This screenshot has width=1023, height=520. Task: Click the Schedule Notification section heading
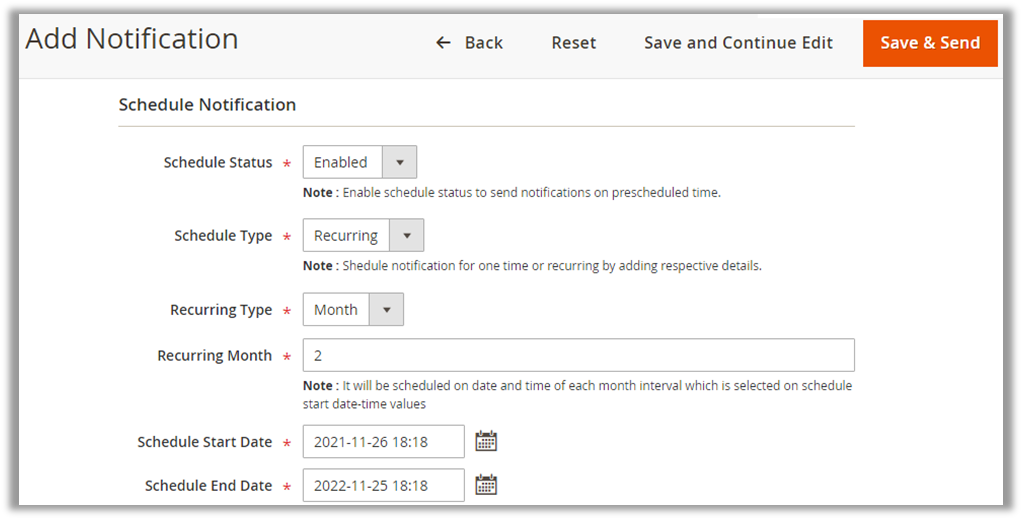pyautogui.click(x=207, y=104)
